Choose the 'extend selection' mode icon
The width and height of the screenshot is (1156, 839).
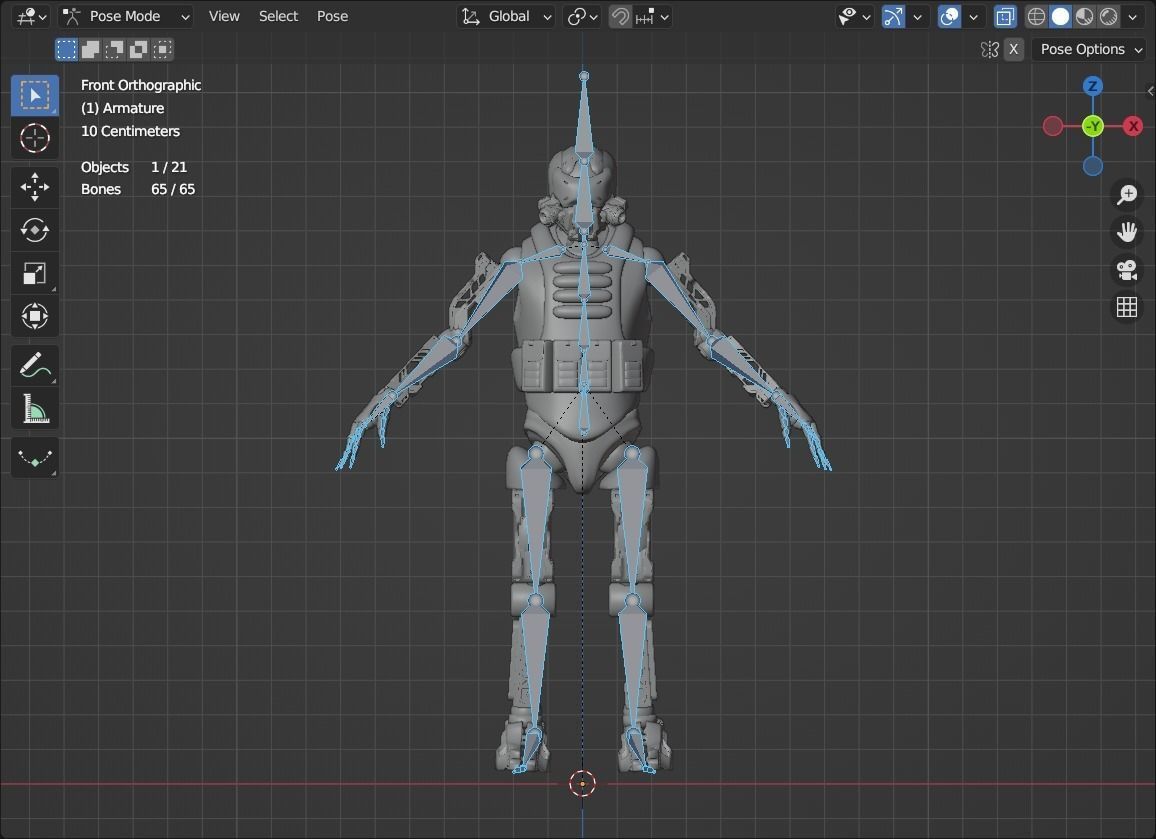tap(91, 49)
